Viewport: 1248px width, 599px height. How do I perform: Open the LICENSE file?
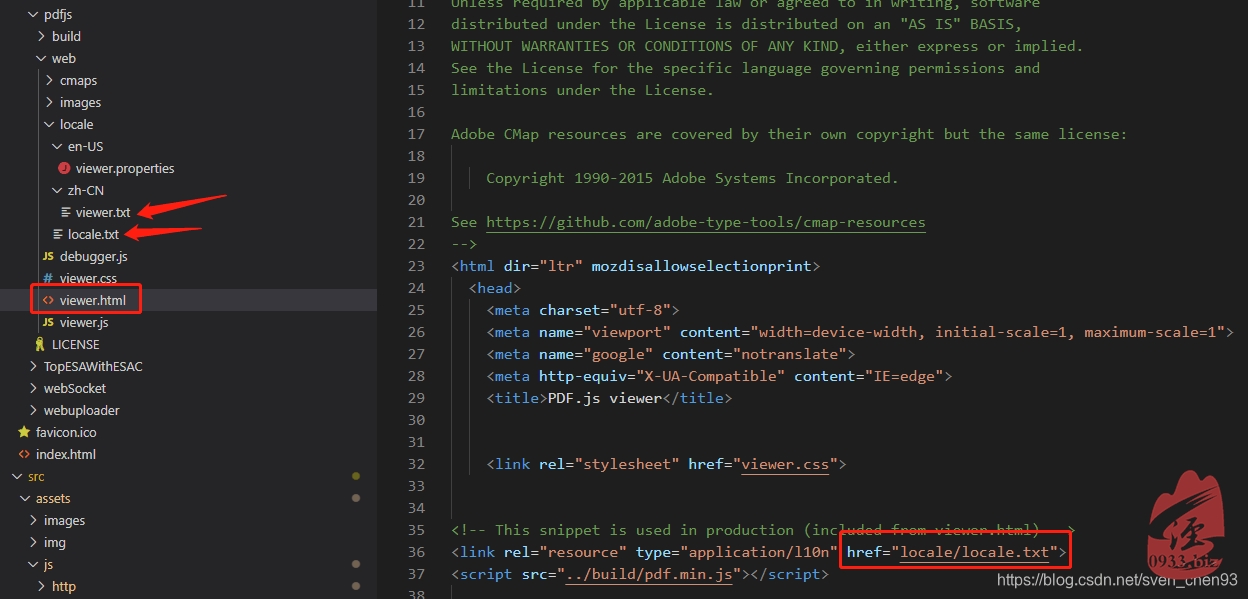pyautogui.click(x=76, y=345)
